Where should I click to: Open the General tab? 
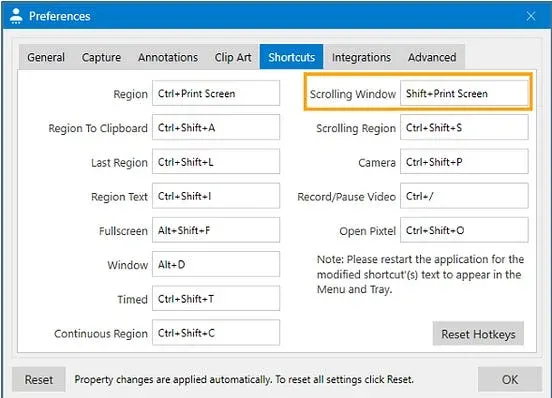(x=46, y=57)
